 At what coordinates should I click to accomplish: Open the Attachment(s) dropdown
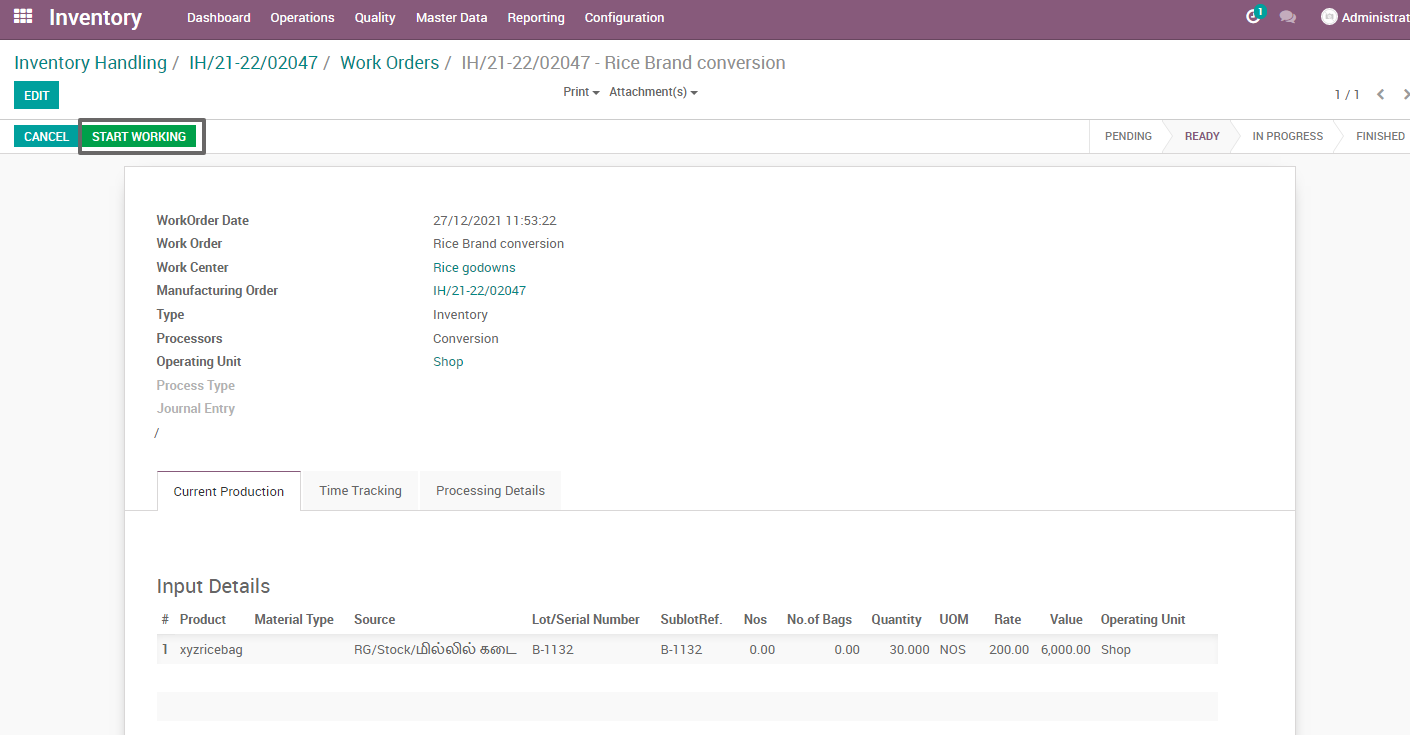tap(648, 91)
